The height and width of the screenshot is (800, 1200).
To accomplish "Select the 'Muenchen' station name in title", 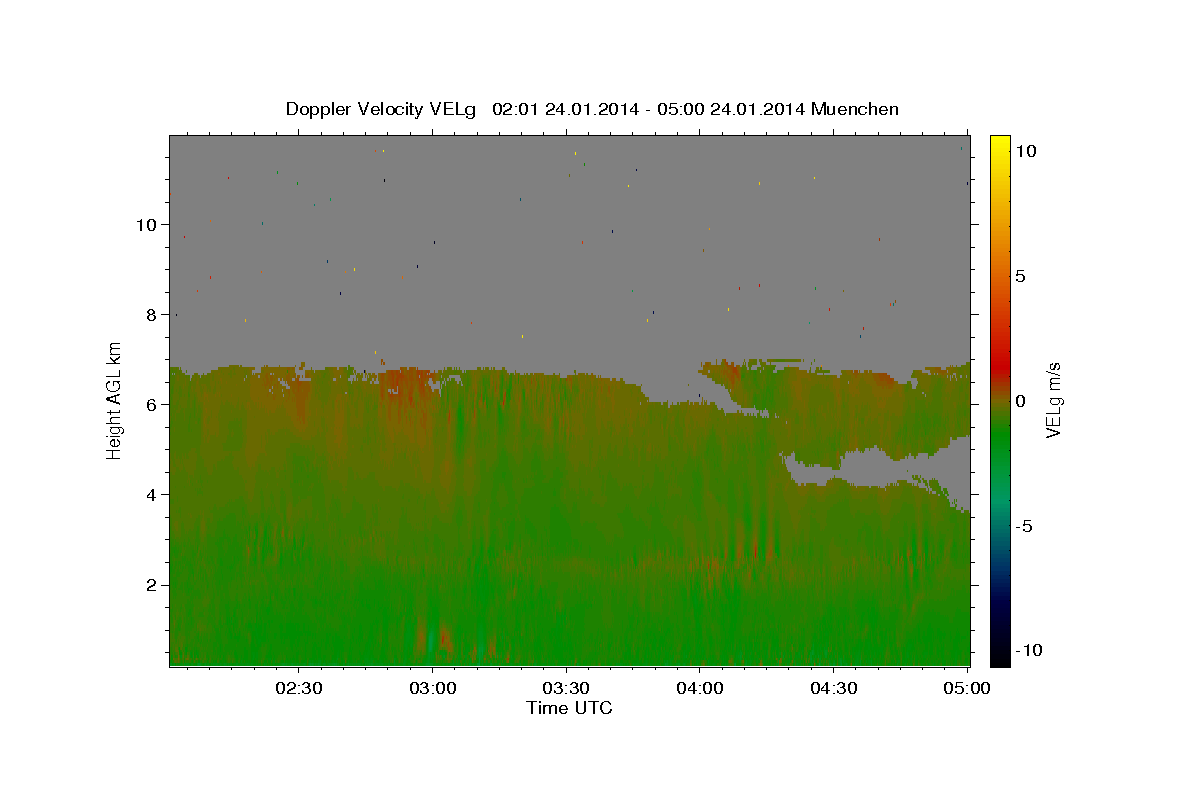I will coord(856,109).
